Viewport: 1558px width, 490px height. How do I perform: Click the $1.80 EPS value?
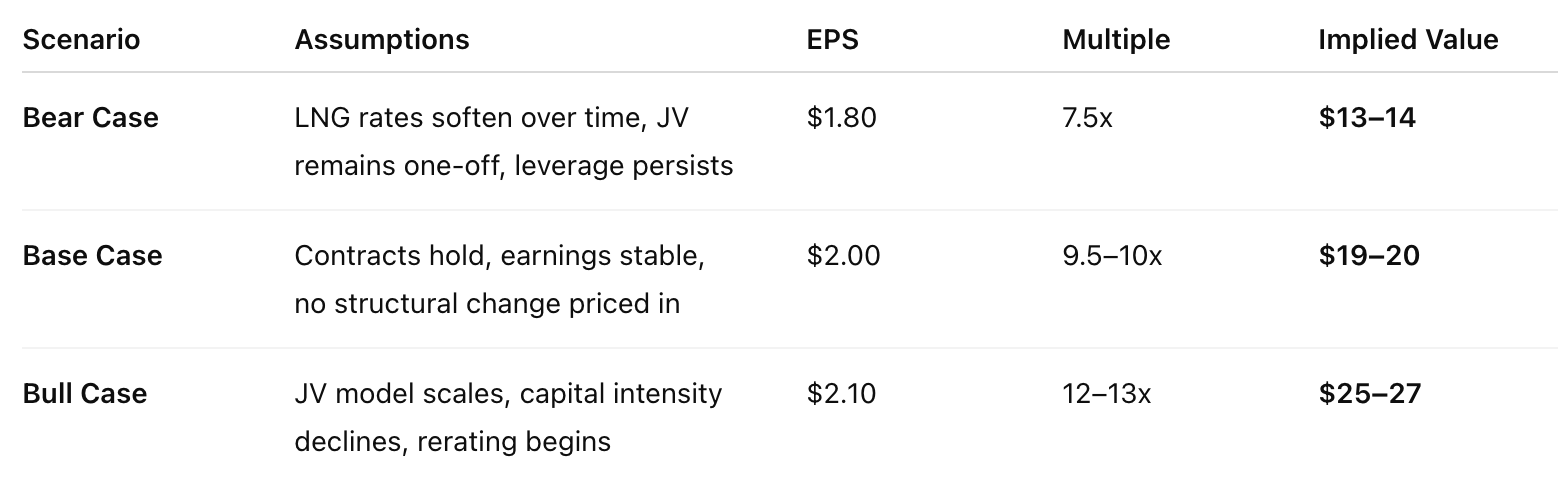coord(841,118)
